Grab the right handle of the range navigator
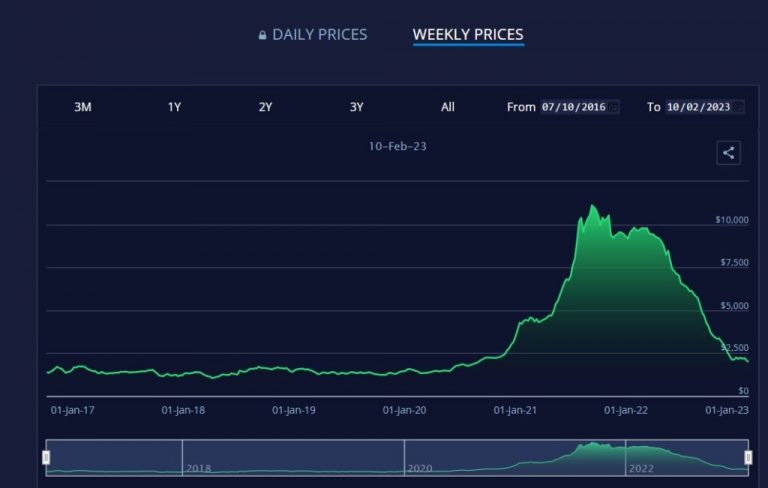768x488 pixels. coord(748,457)
